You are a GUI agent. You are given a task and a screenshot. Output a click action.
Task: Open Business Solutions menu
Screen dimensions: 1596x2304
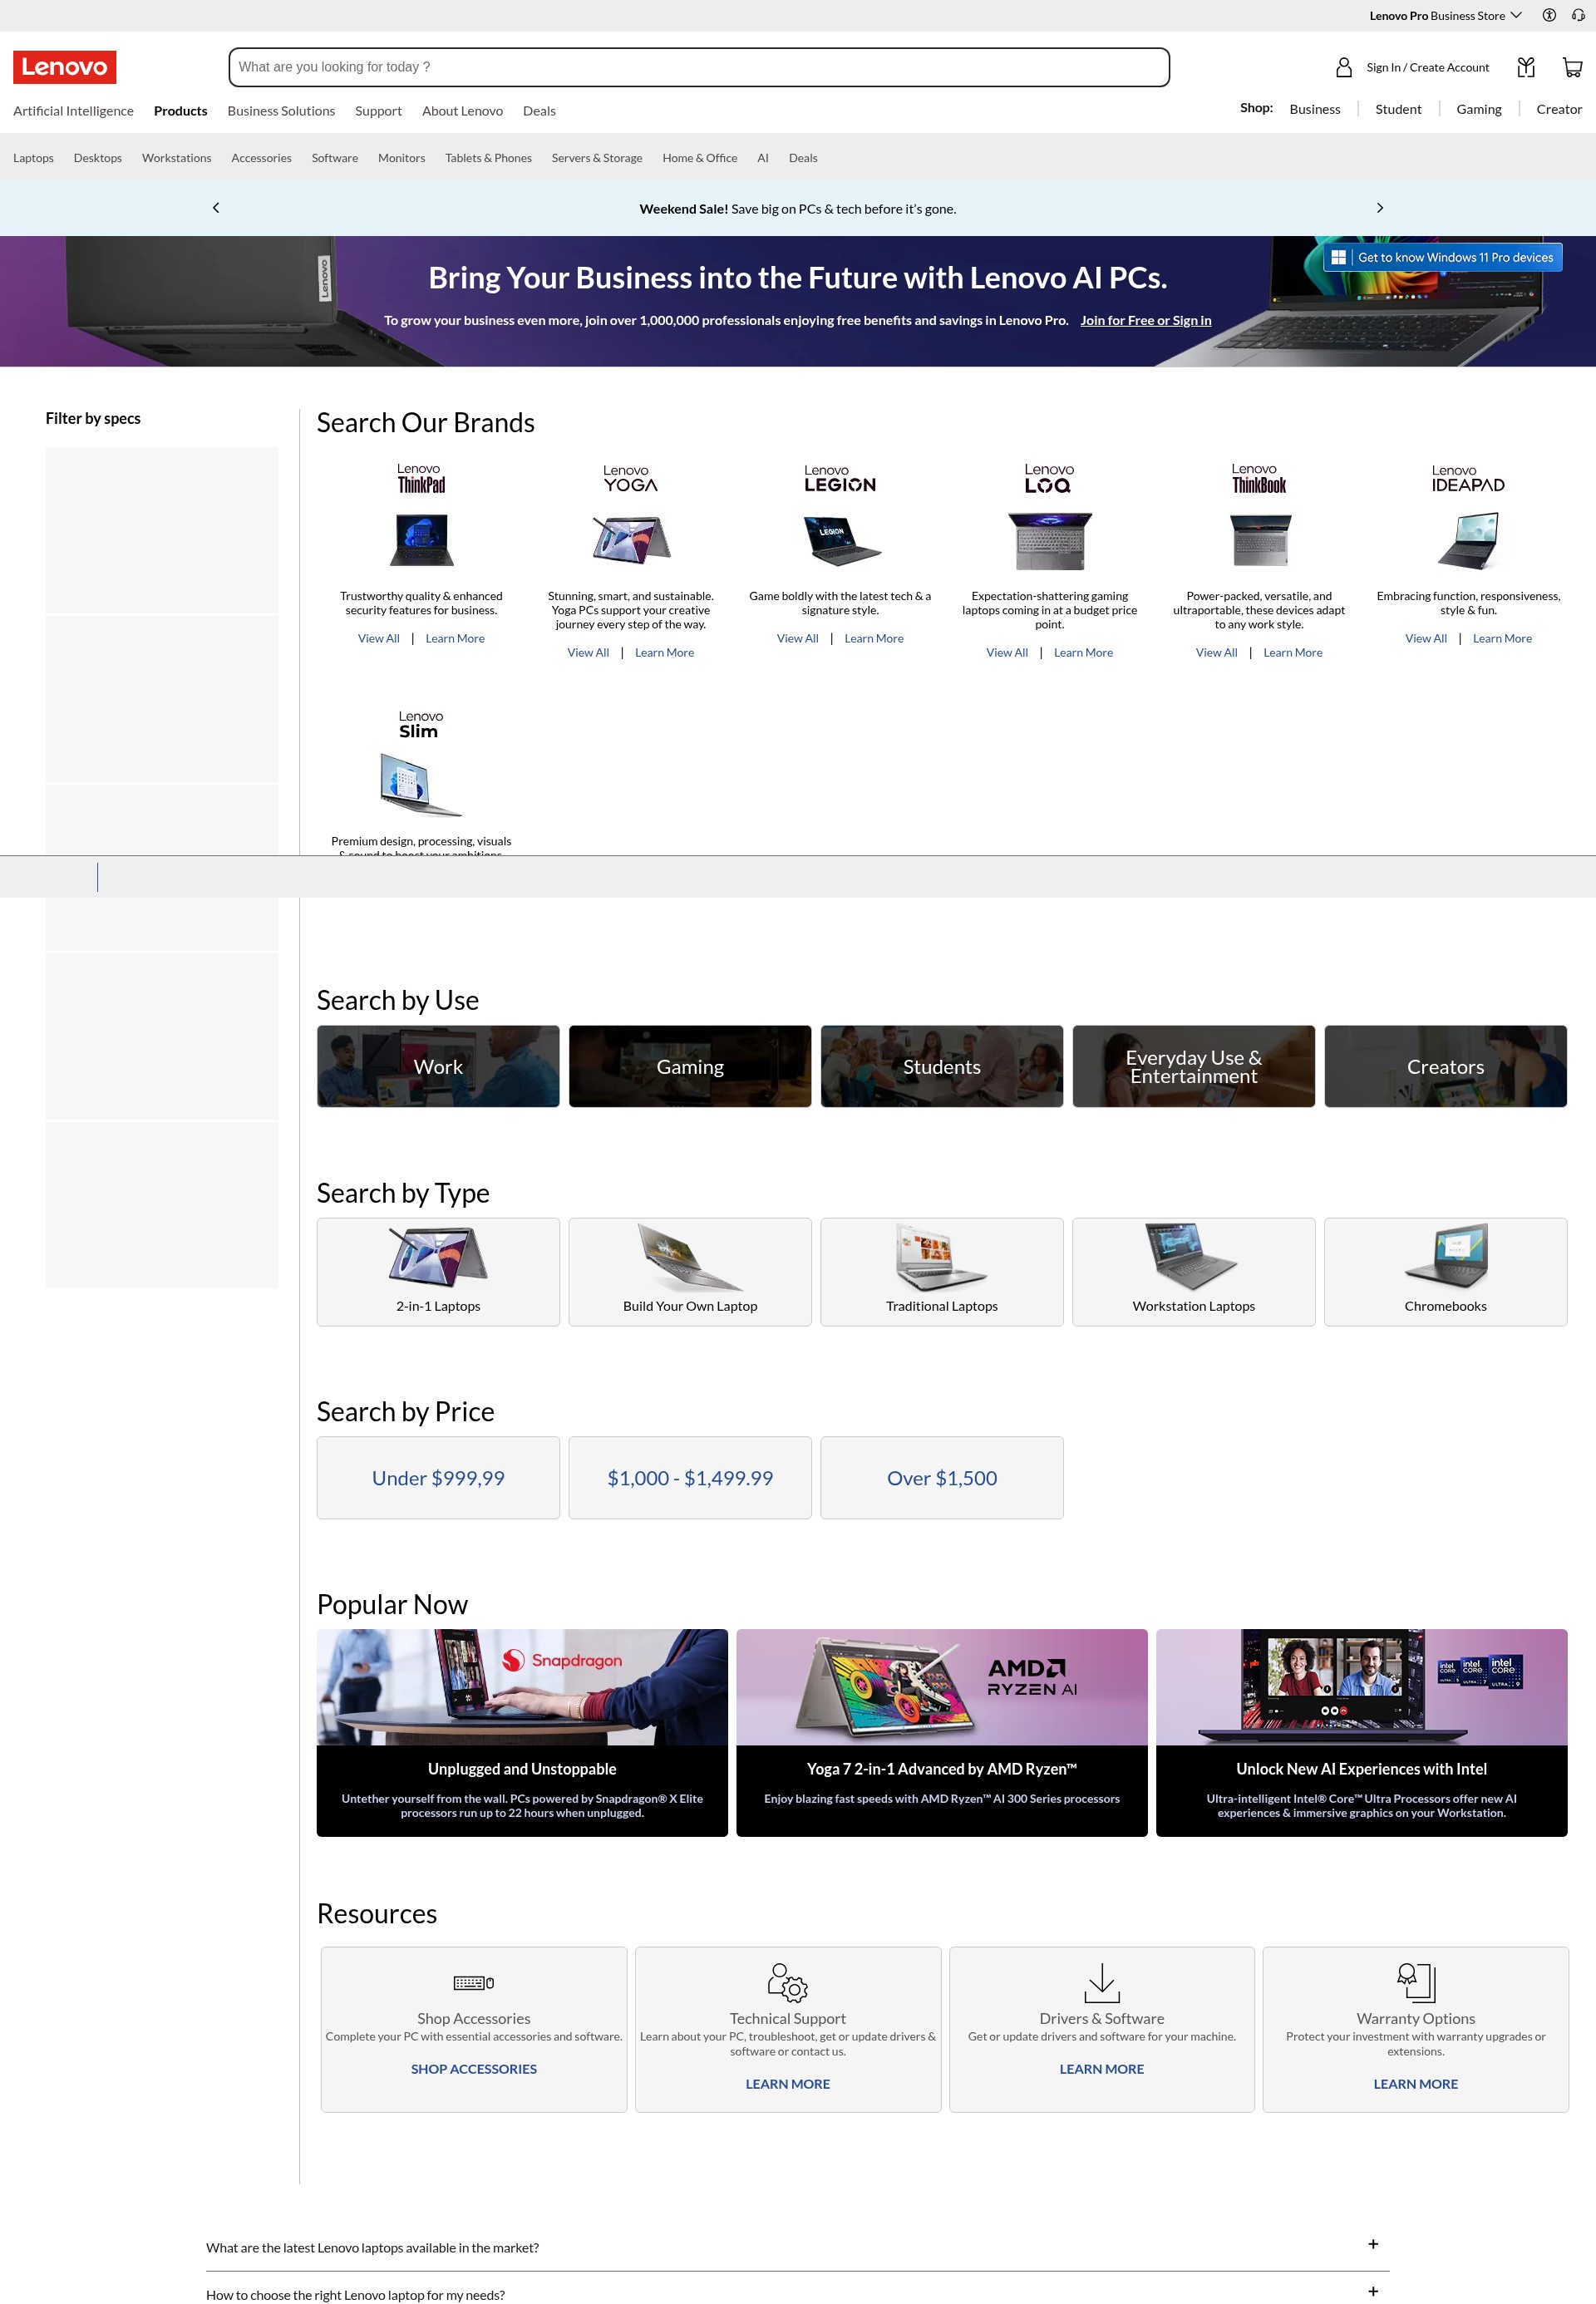tap(281, 111)
